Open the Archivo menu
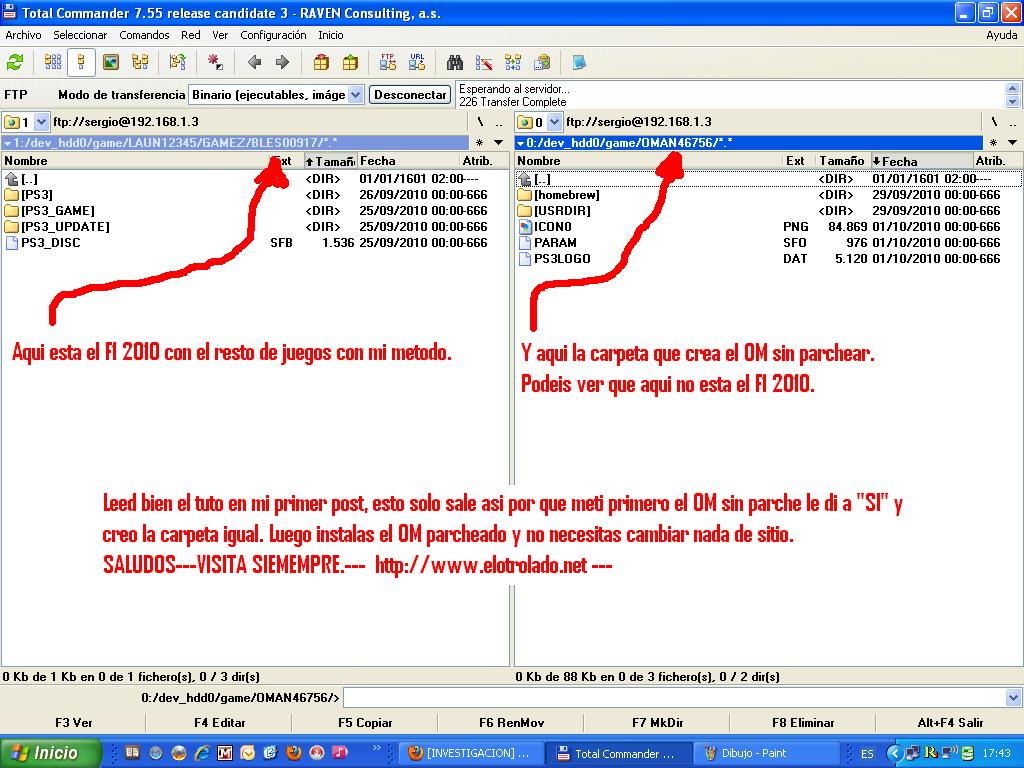The image size is (1024, 768). click(23, 35)
